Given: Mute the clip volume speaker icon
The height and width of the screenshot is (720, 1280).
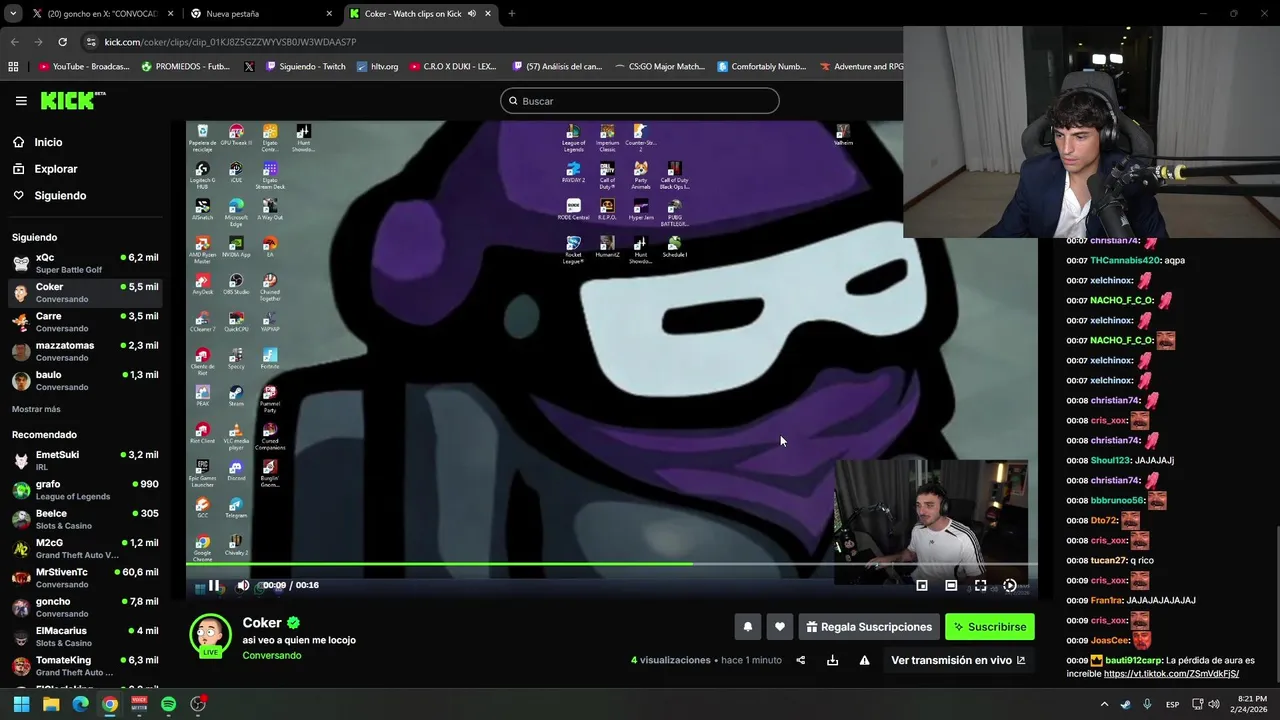Looking at the screenshot, I should [x=243, y=586].
